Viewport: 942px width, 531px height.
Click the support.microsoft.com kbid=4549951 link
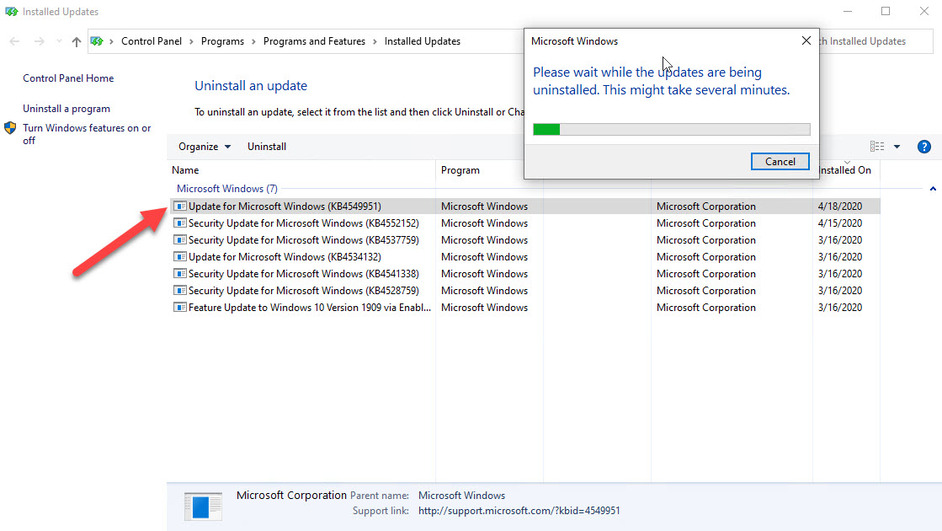click(519, 511)
